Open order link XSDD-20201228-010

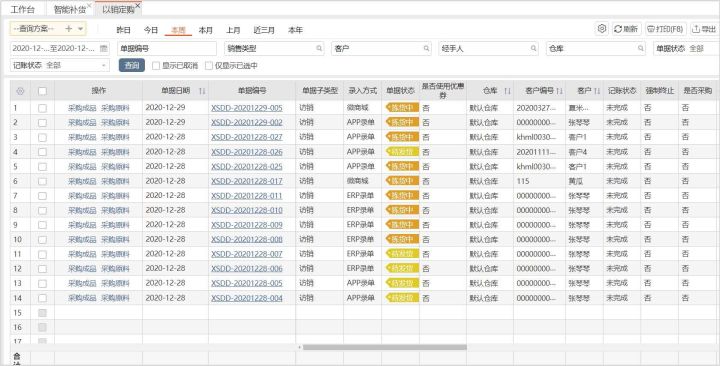[247, 210]
